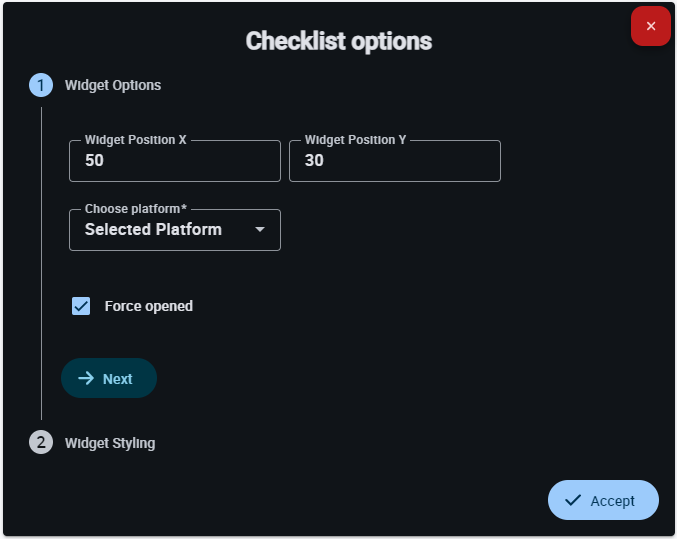Focus the Widget Position X field
Screen dimensions: 677x539
tap(175, 161)
